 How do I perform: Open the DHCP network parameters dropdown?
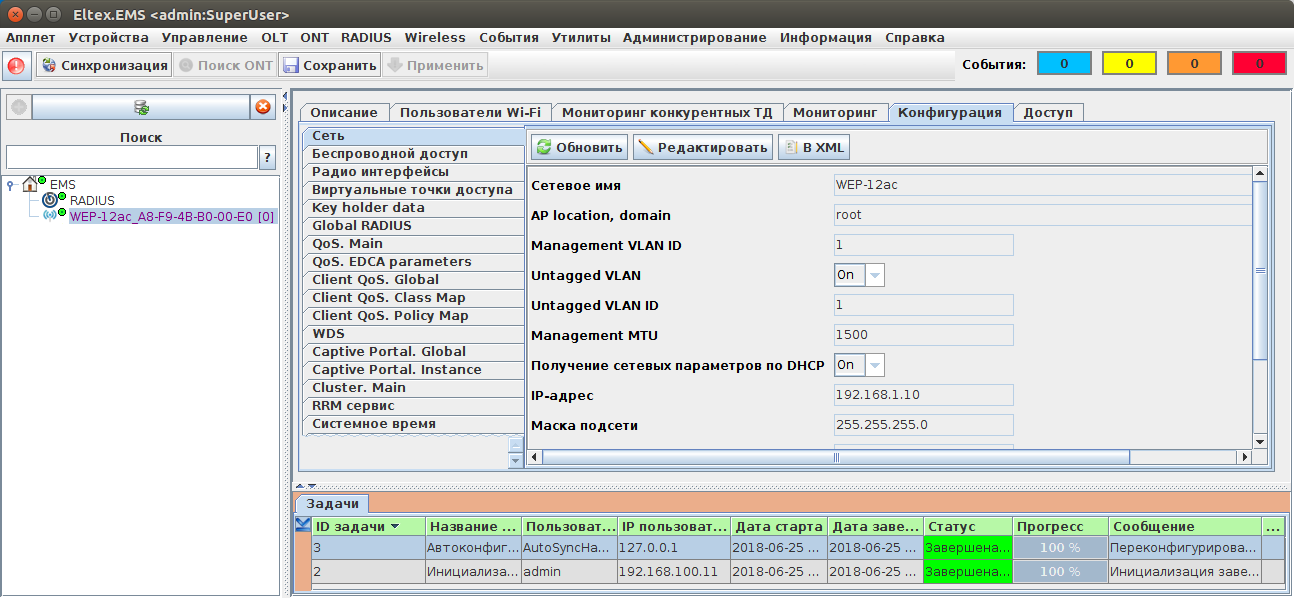(874, 365)
